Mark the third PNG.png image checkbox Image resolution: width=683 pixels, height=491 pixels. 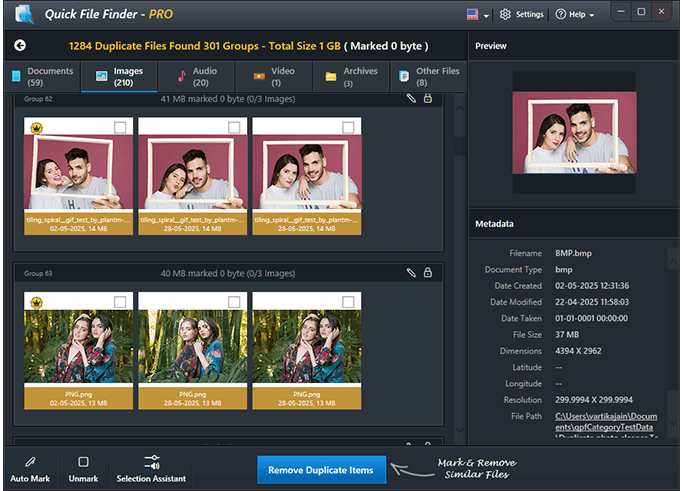click(348, 301)
